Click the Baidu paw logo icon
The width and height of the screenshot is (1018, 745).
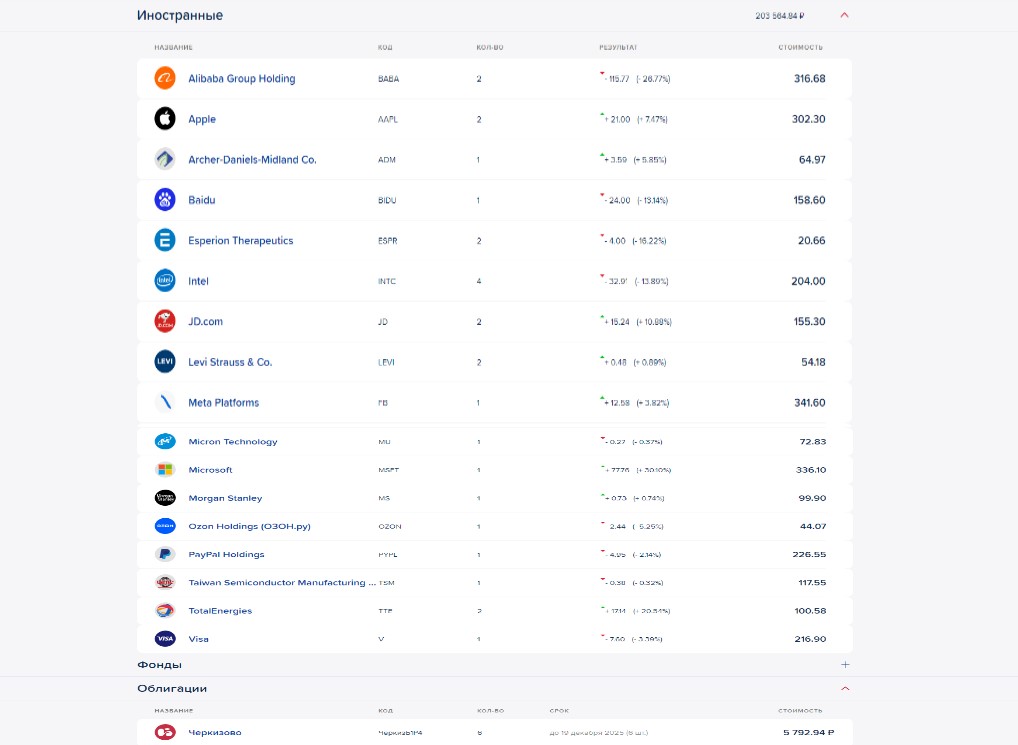pos(165,200)
